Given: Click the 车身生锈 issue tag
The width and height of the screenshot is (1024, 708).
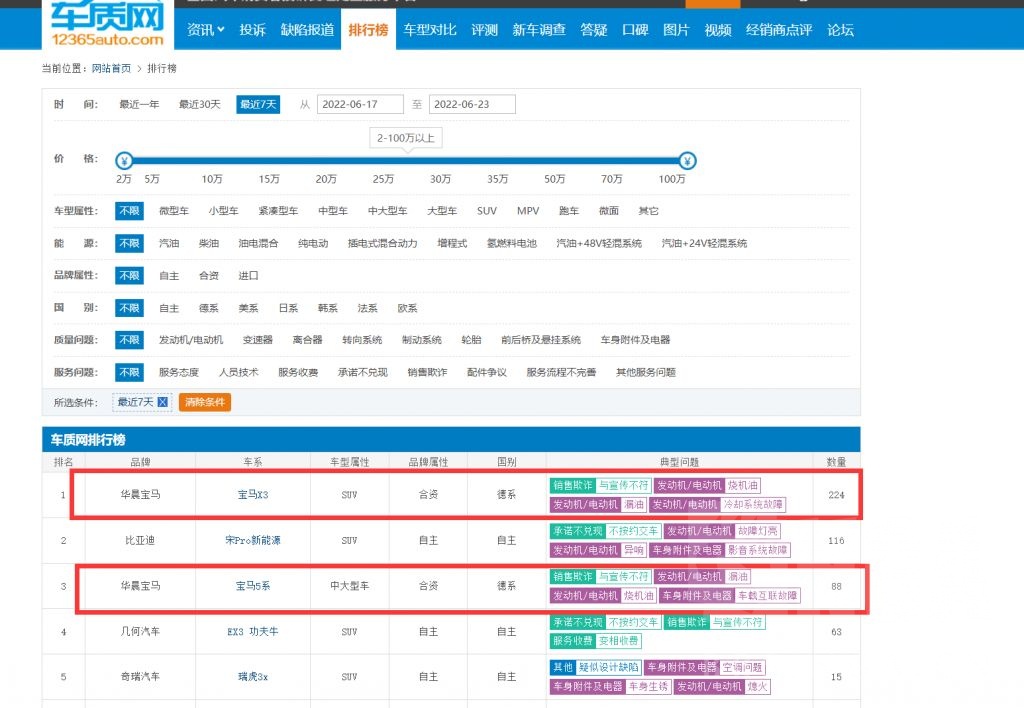Looking at the screenshot, I should (648, 687).
